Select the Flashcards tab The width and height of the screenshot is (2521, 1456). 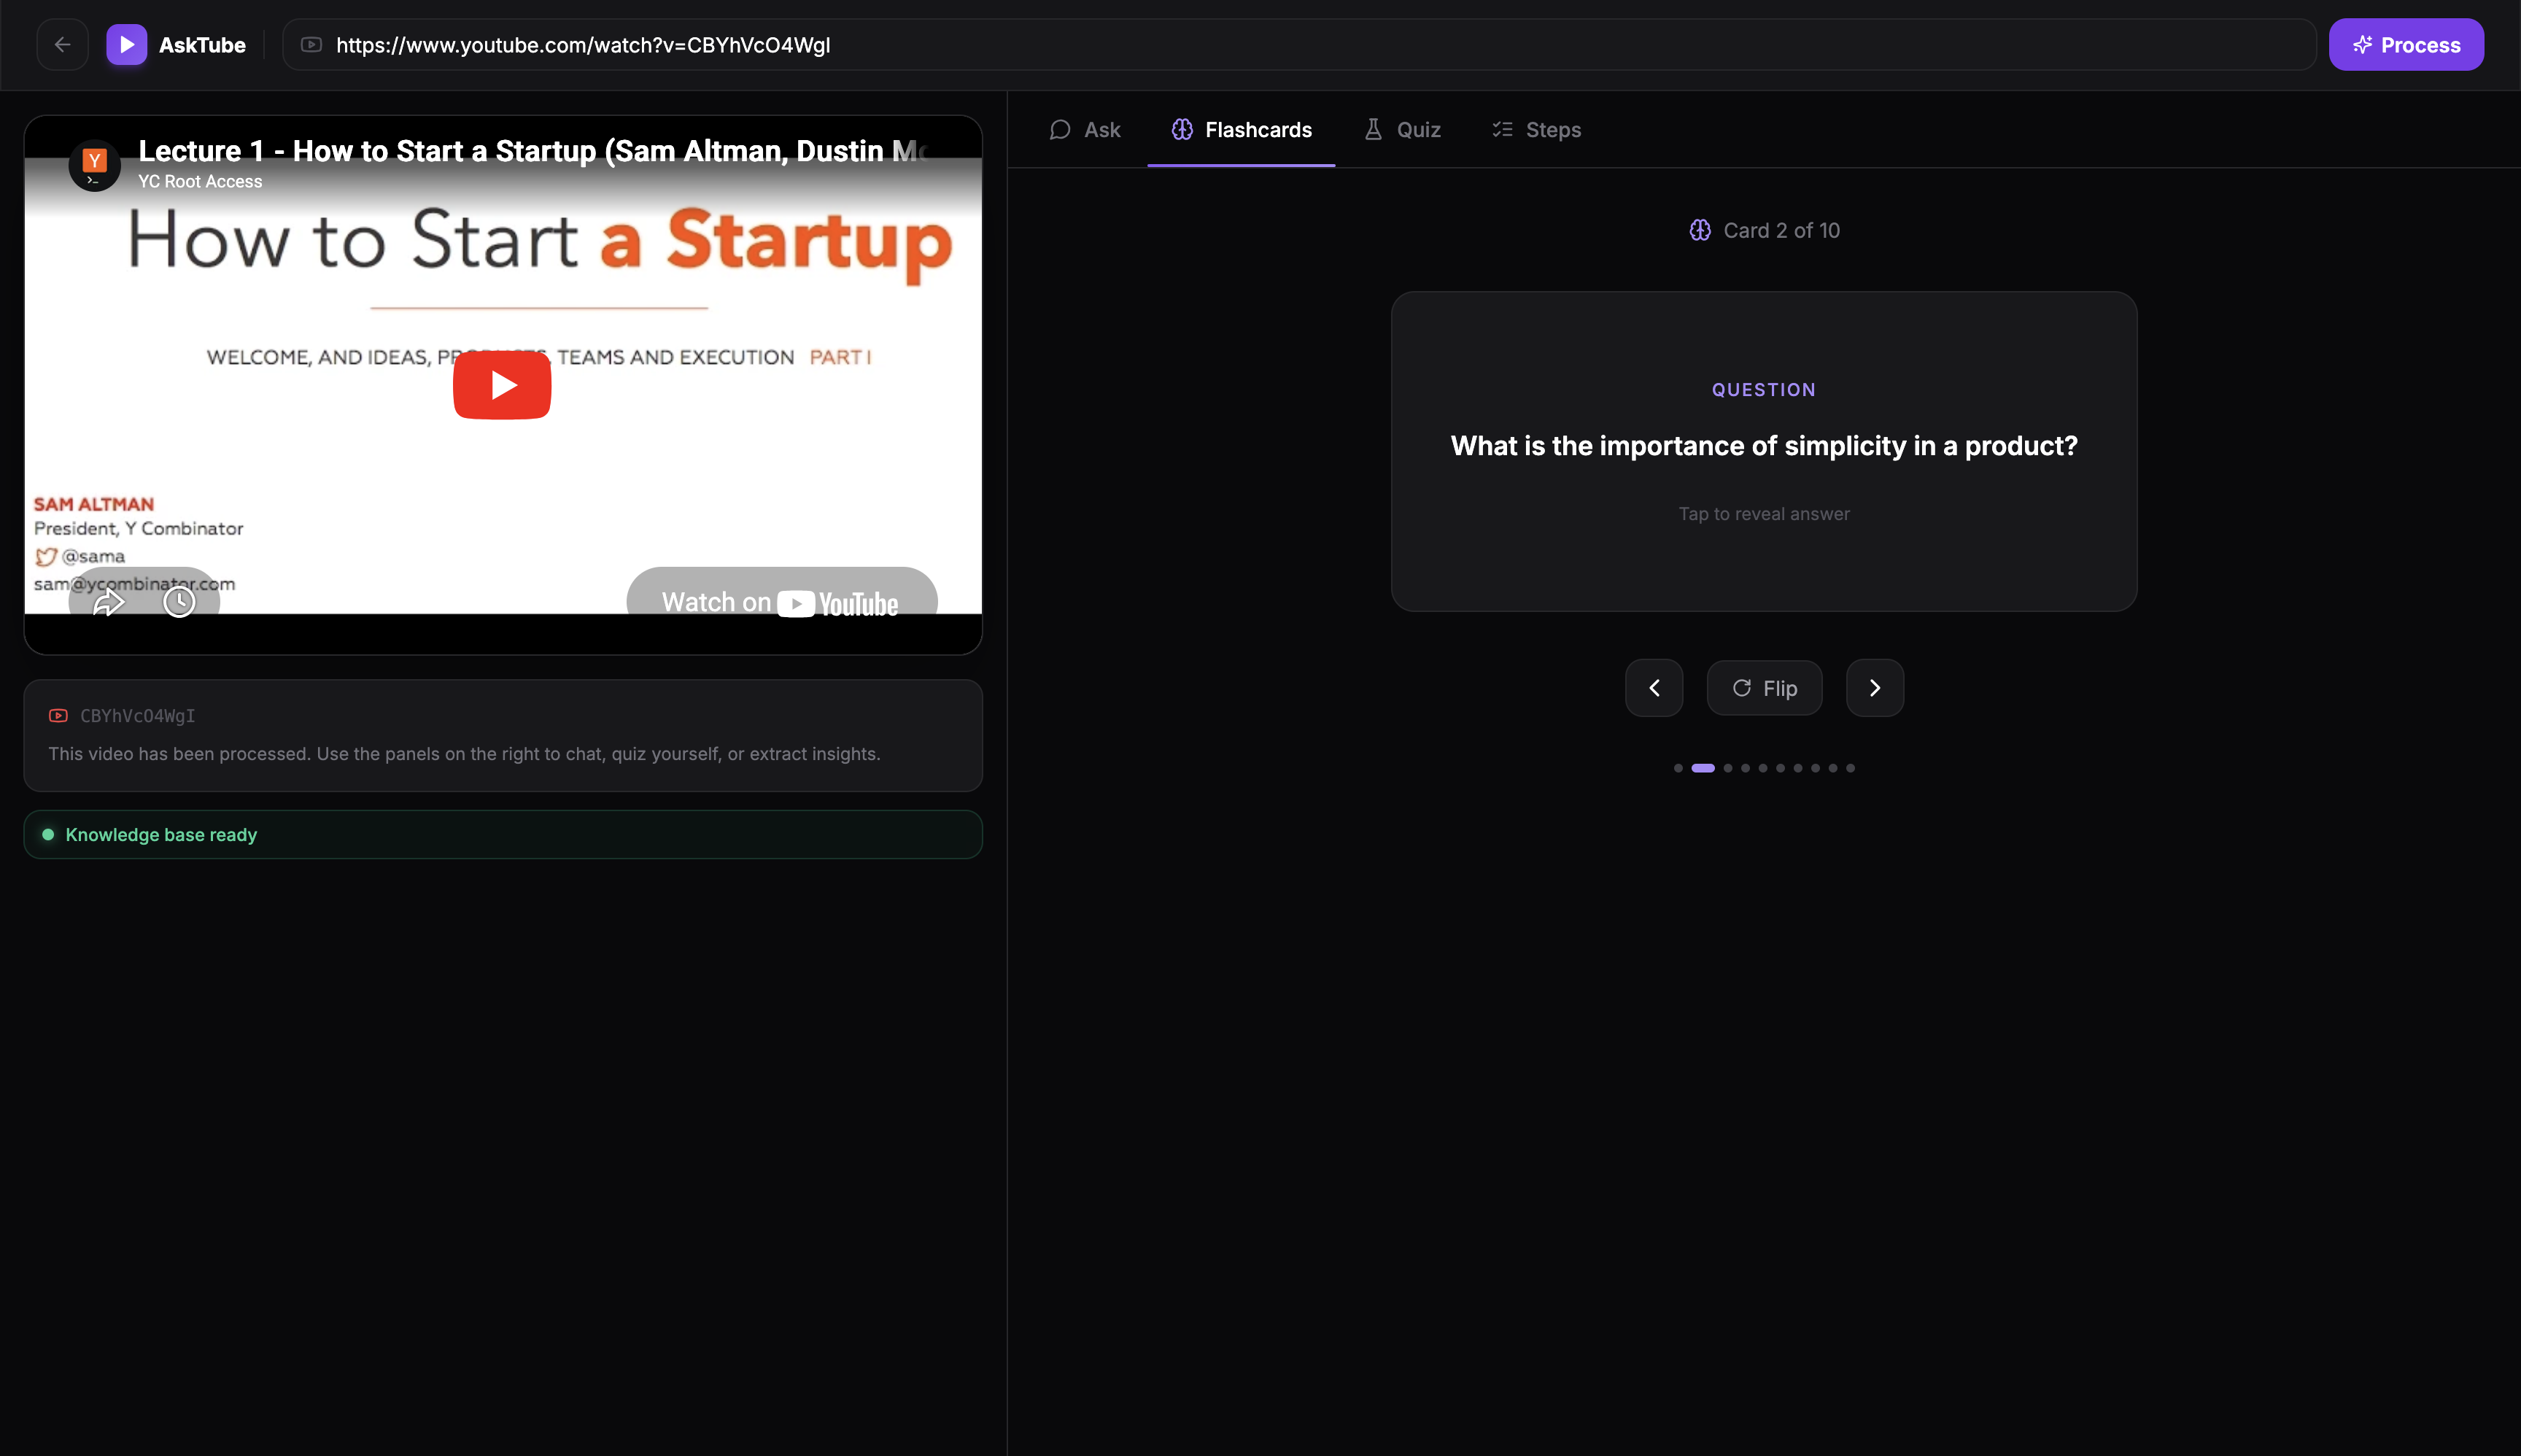click(x=1241, y=130)
